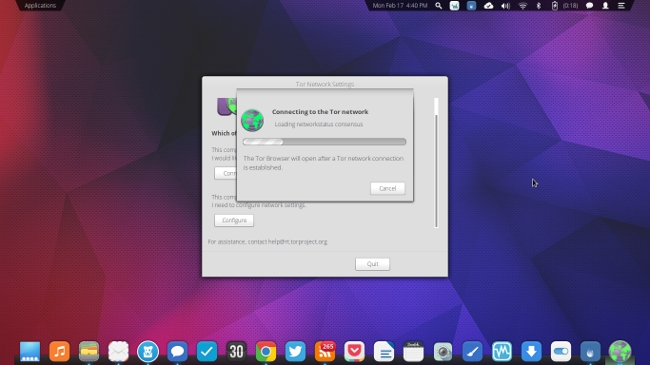Click the white graph app indicator in the top panel
Viewport: 650px width, 365px height.
tap(454, 5)
